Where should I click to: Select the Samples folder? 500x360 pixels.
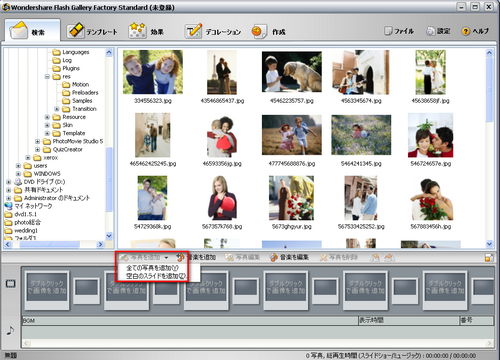[78, 101]
